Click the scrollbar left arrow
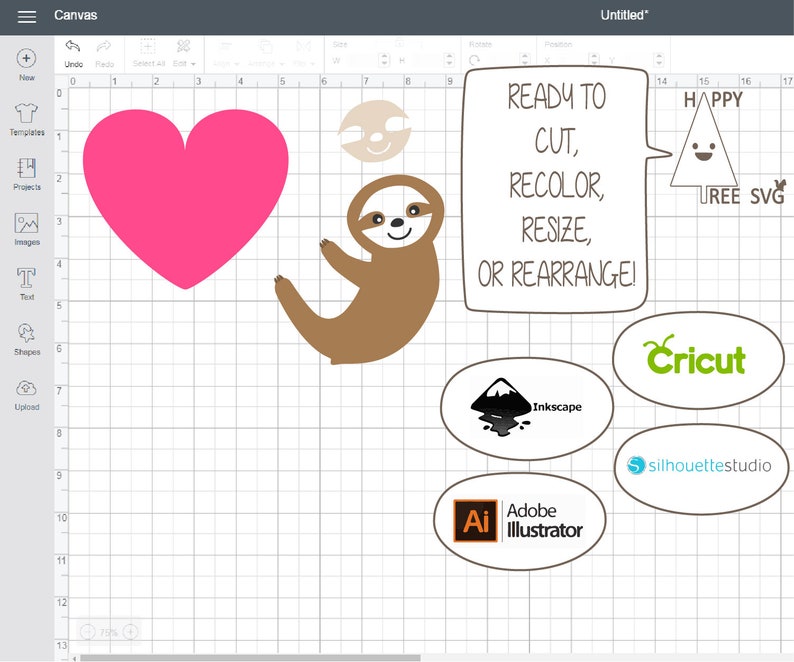This screenshot has height=662, width=794. (x=74, y=658)
